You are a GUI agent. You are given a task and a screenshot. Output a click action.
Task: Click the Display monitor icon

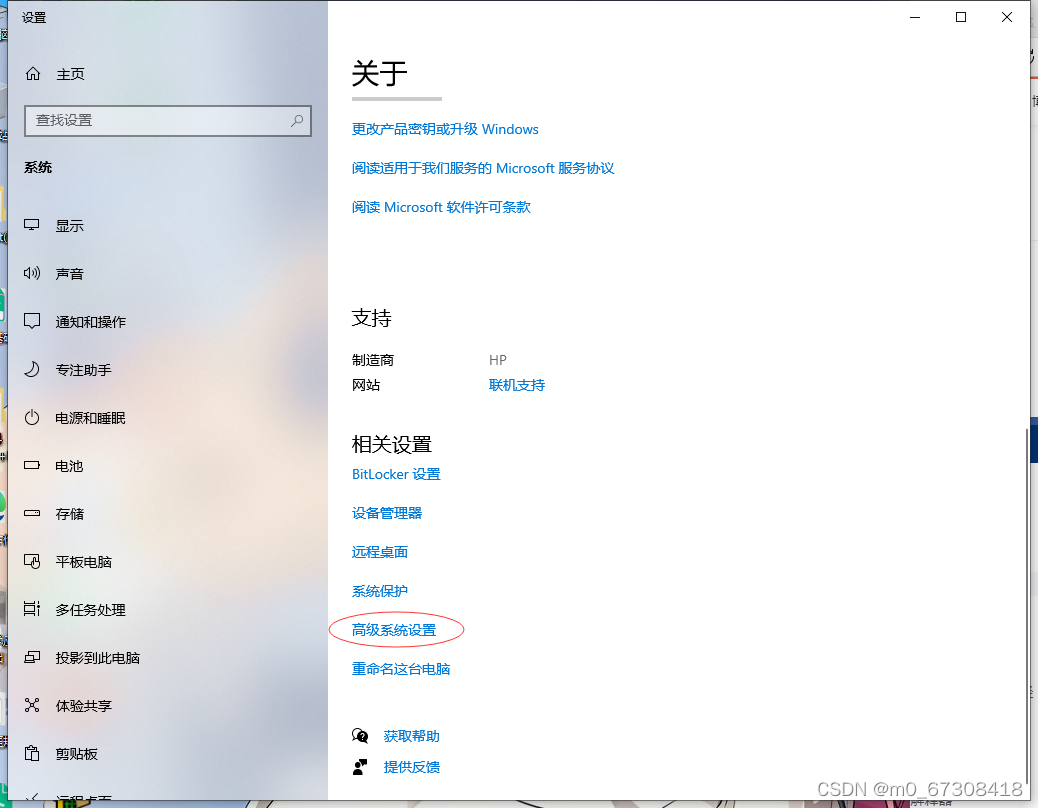point(32,225)
